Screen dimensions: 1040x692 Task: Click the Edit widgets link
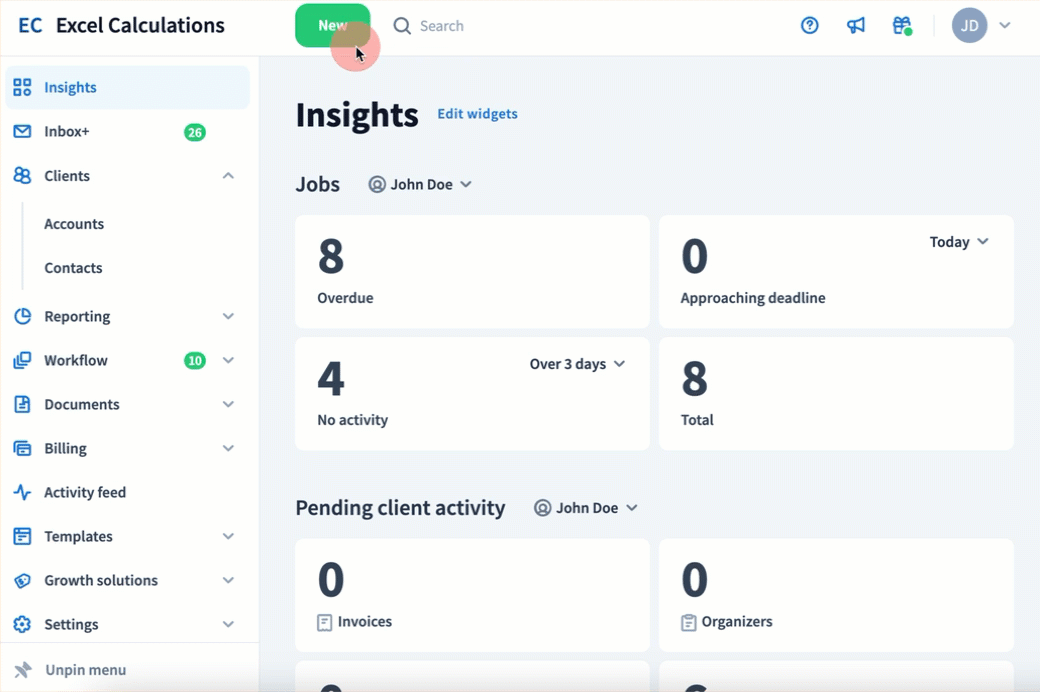coord(477,114)
